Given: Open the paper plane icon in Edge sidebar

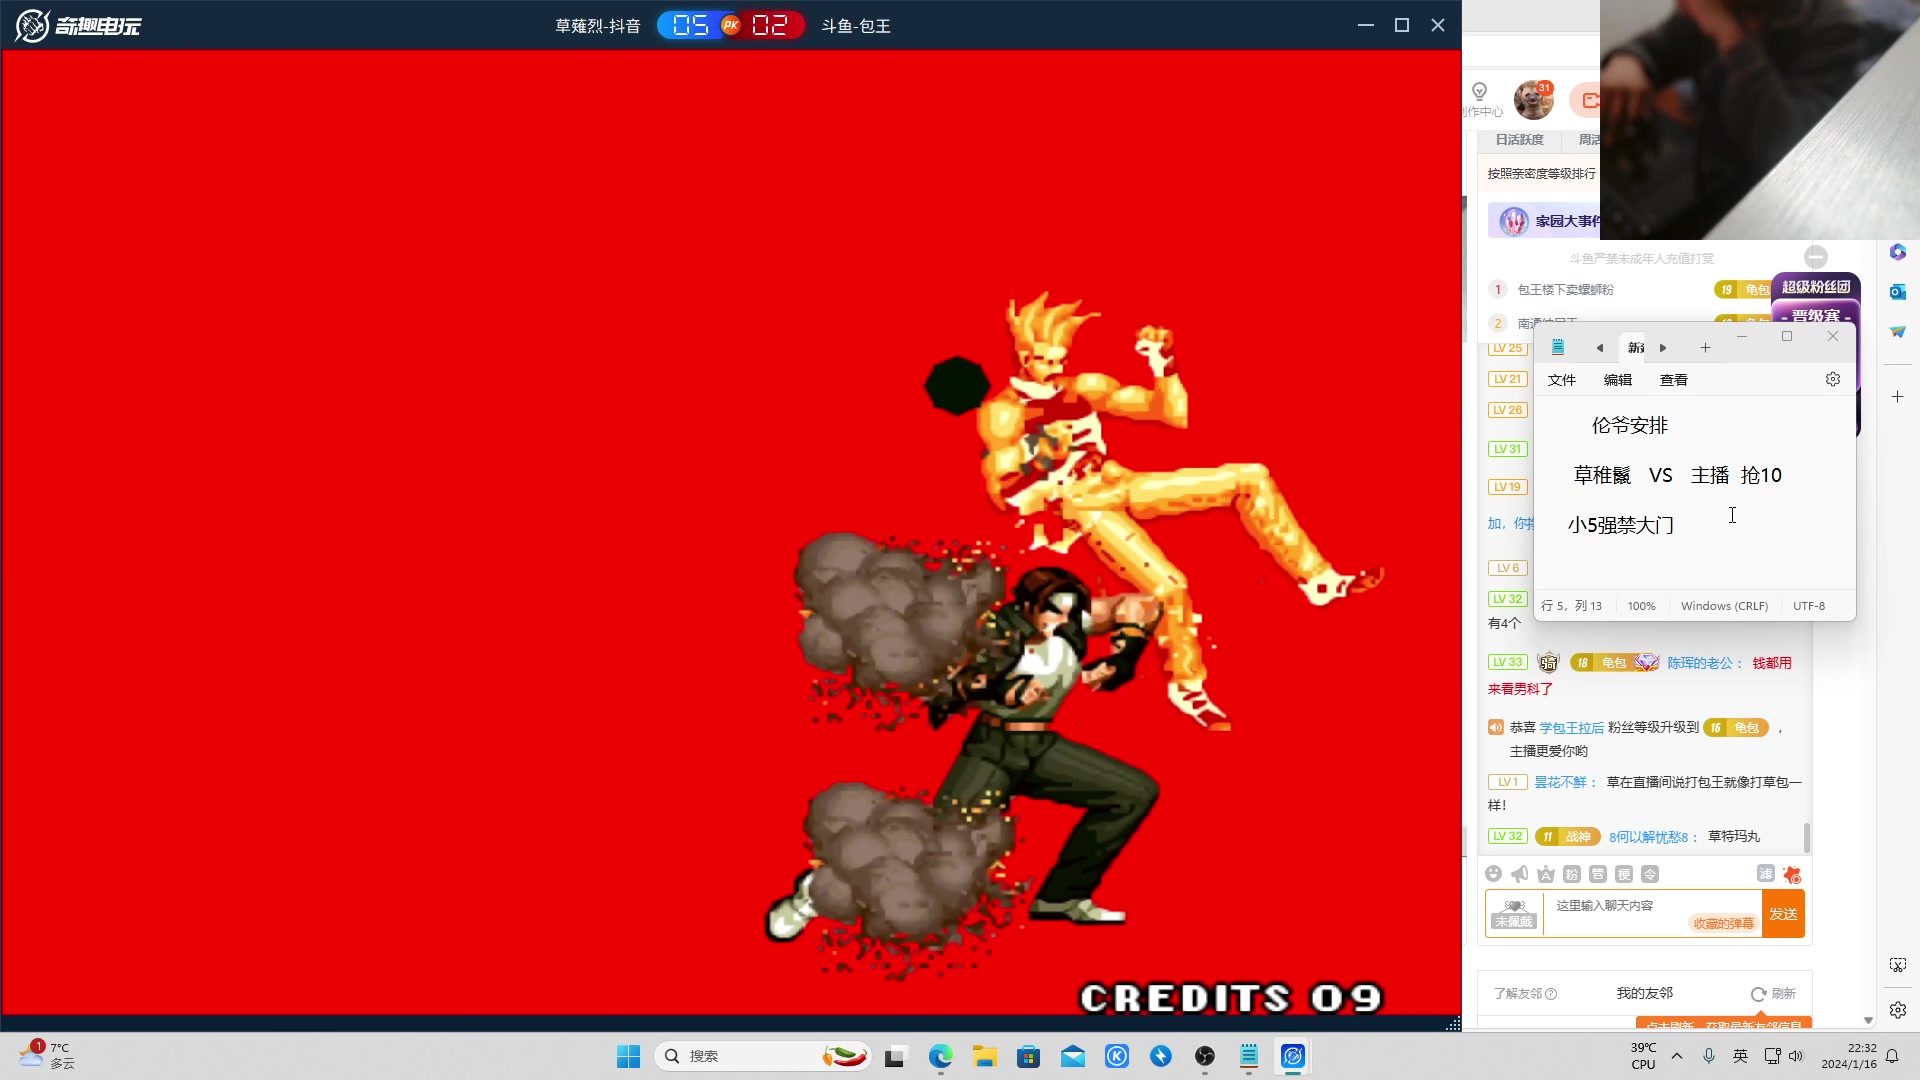Looking at the screenshot, I should 1897,332.
